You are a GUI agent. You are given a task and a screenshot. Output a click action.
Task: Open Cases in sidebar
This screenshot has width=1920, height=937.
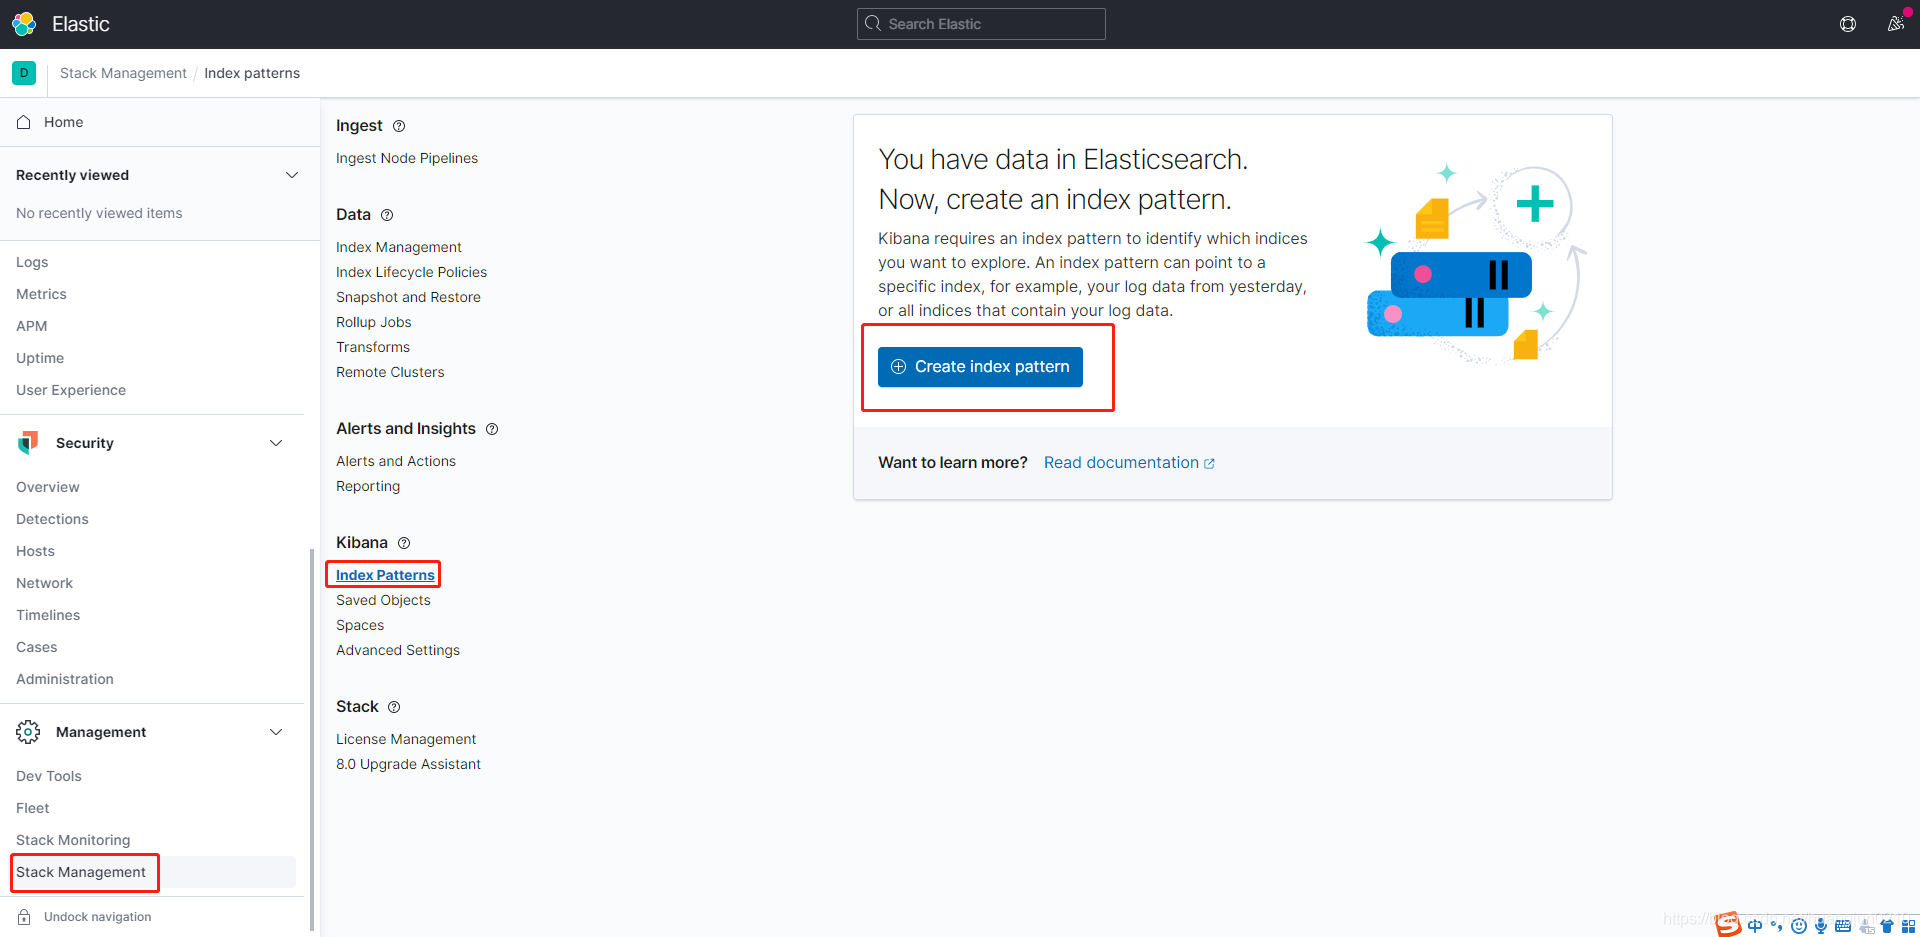point(37,647)
